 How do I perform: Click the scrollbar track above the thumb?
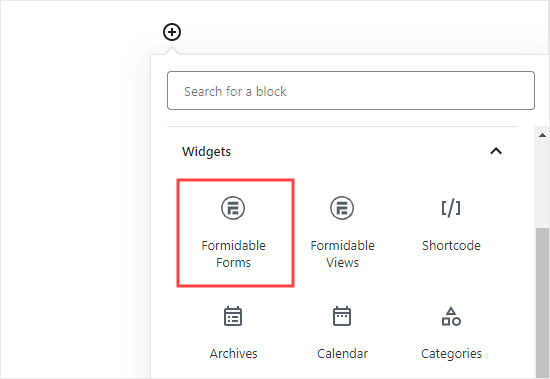pos(542,184)
